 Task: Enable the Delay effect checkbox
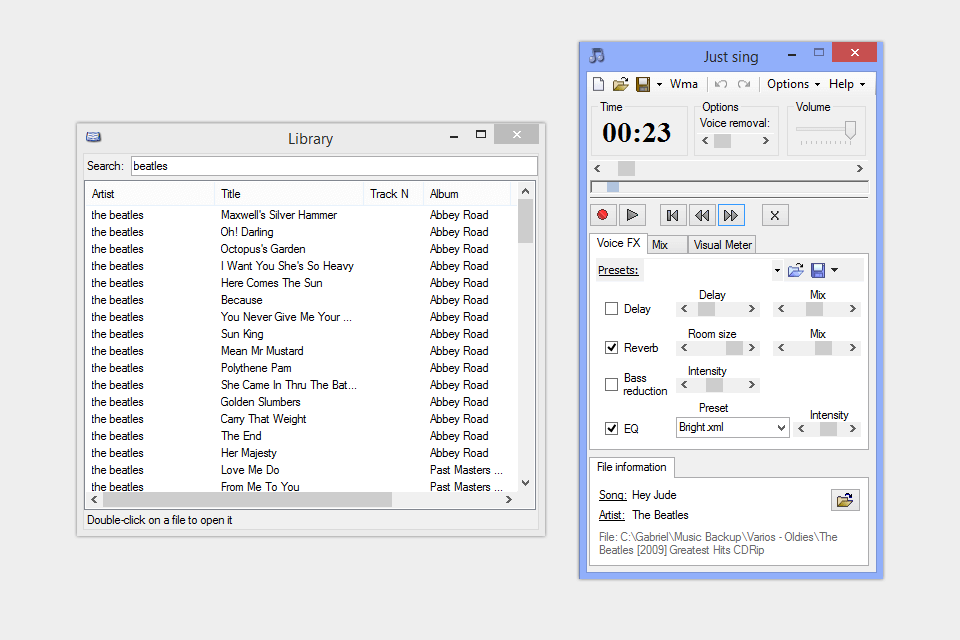[611, 309]
